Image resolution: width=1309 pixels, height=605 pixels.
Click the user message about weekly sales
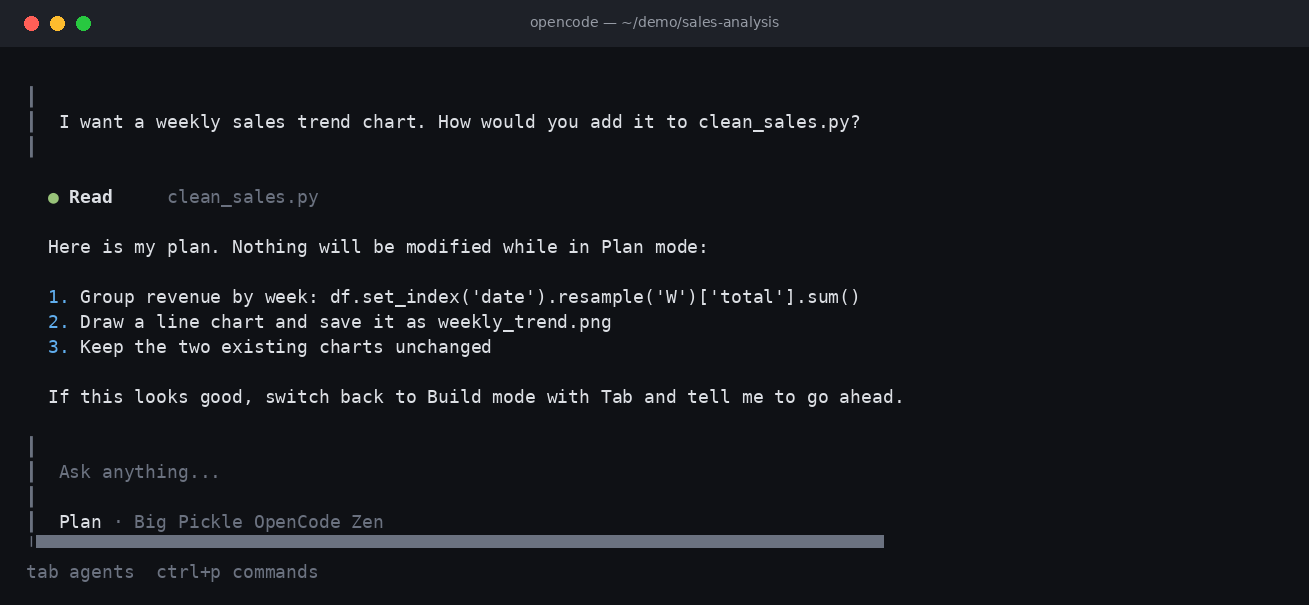coord(460,122)
